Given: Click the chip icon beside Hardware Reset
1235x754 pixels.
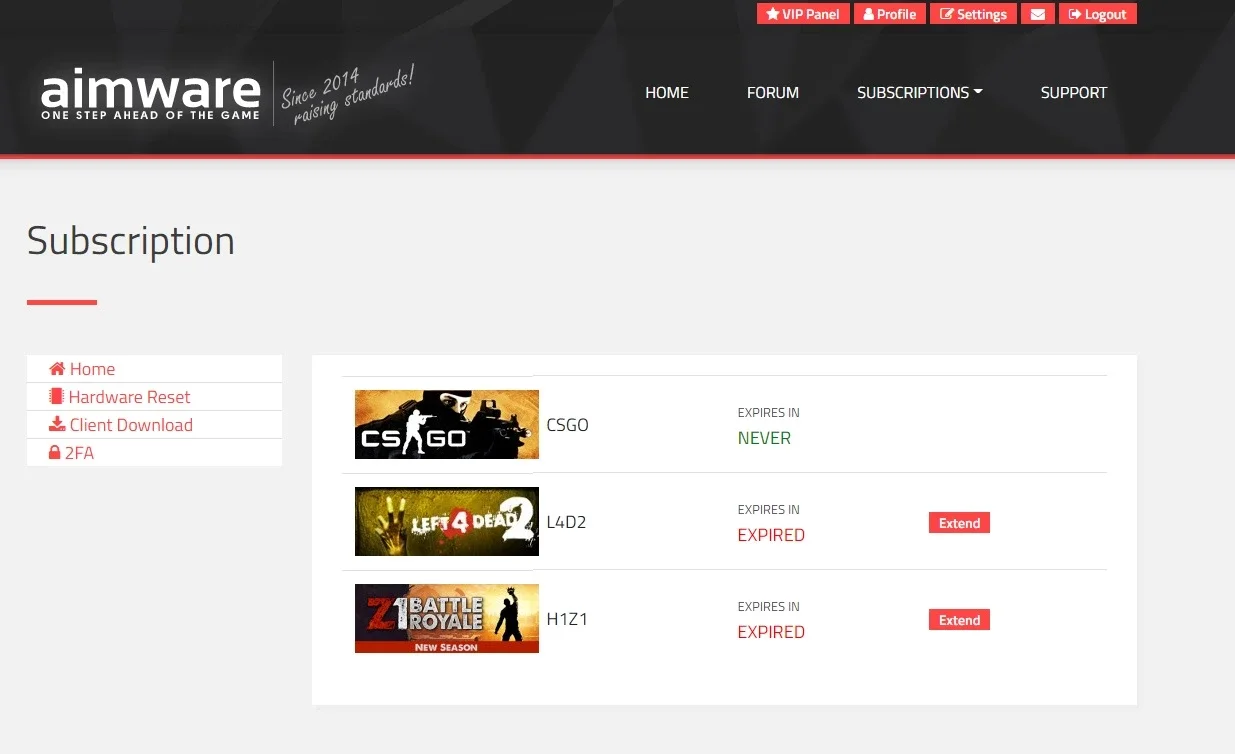Looking at the screenshot, I should tap(56, 397).
